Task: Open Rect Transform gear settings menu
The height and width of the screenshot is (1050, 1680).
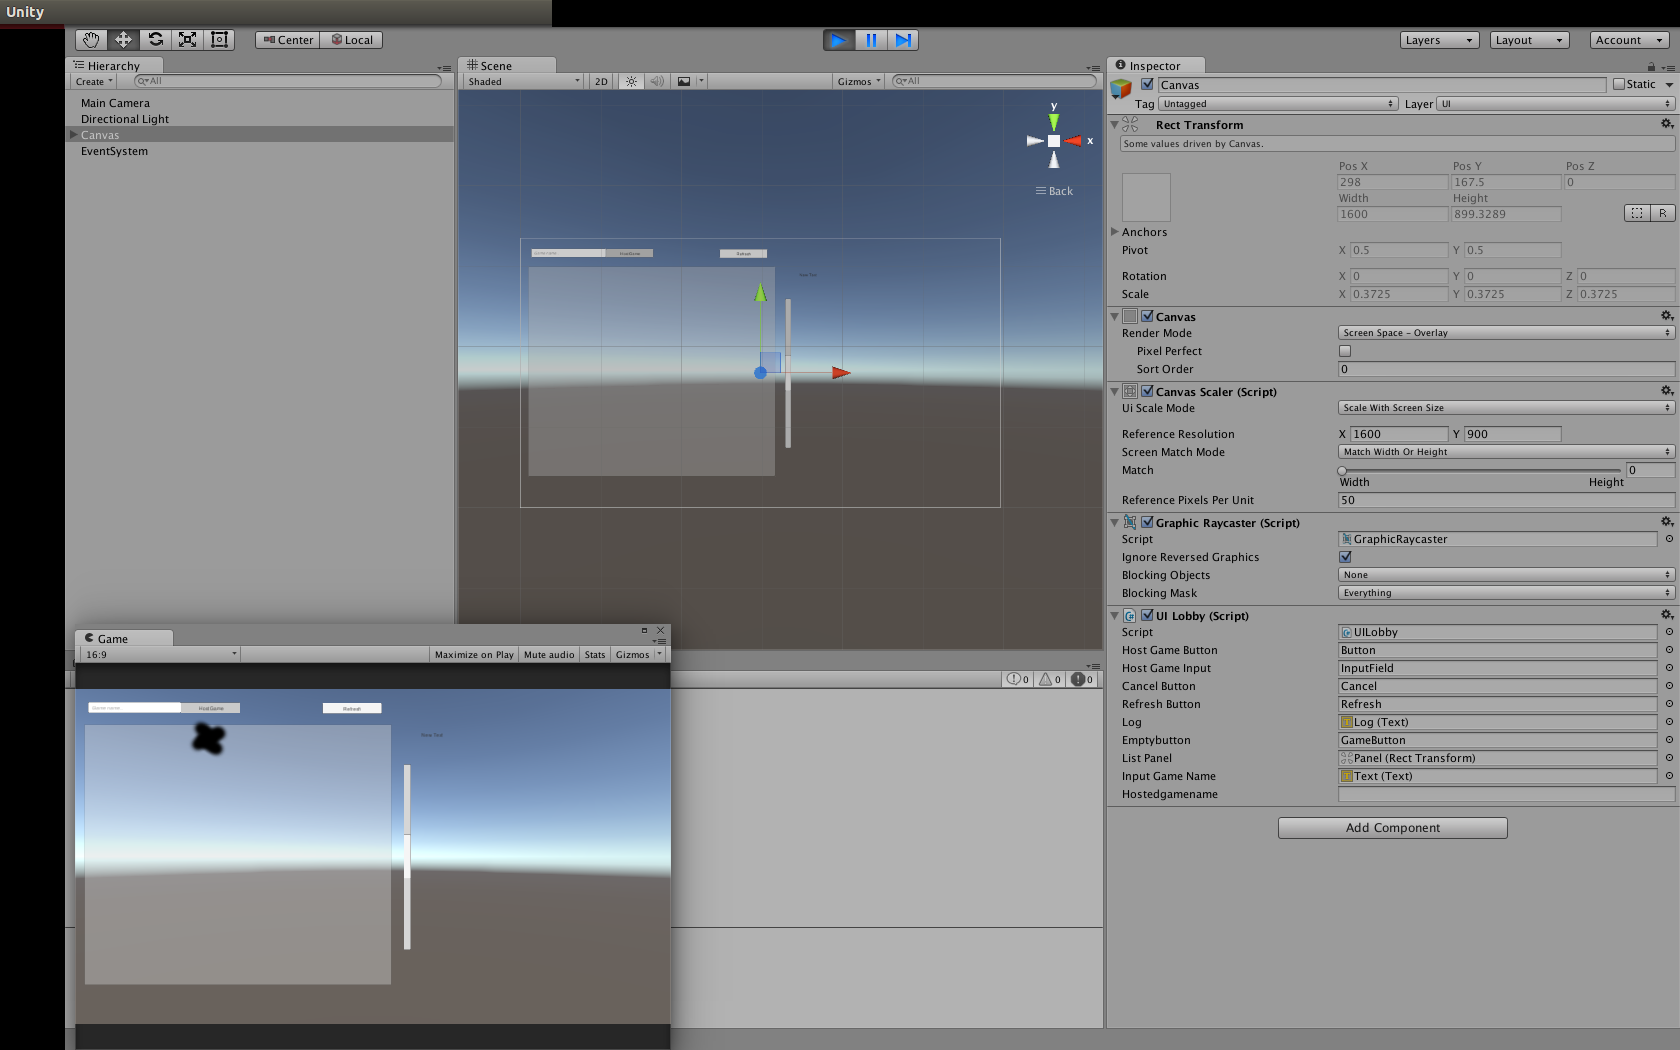Action: 1667,124
